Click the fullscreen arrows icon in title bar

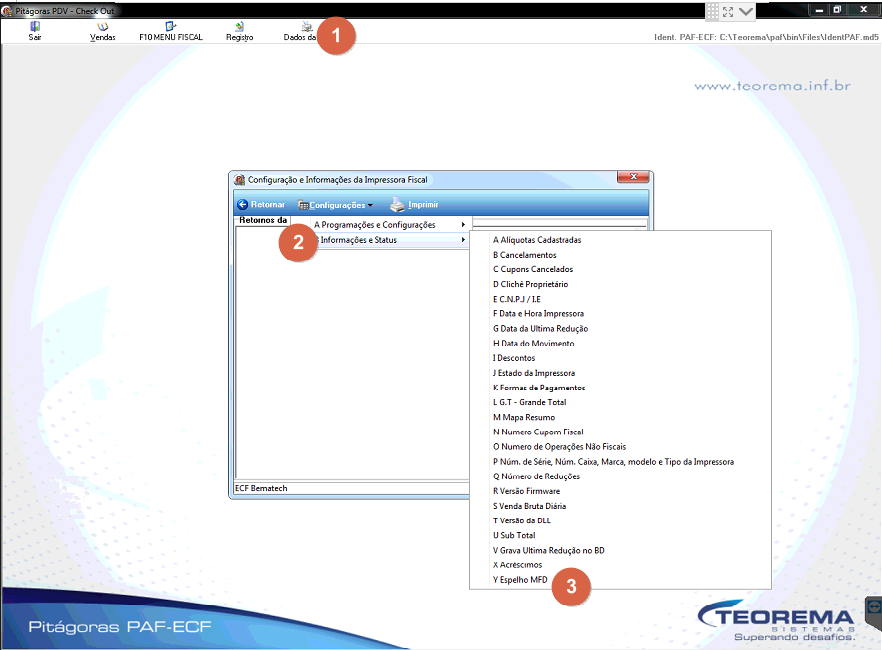coord(728,11)
